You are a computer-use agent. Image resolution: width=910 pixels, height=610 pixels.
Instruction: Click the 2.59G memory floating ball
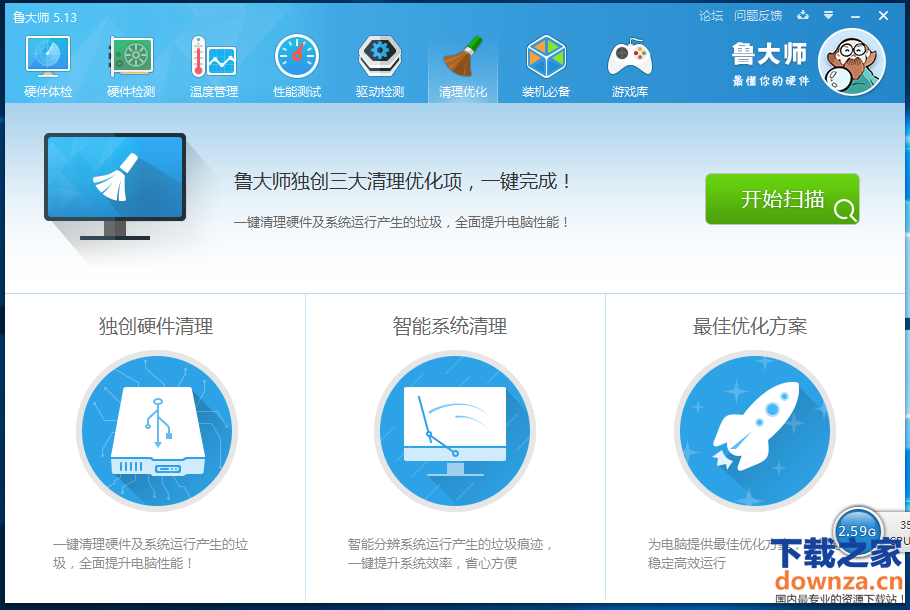(857, 530)
